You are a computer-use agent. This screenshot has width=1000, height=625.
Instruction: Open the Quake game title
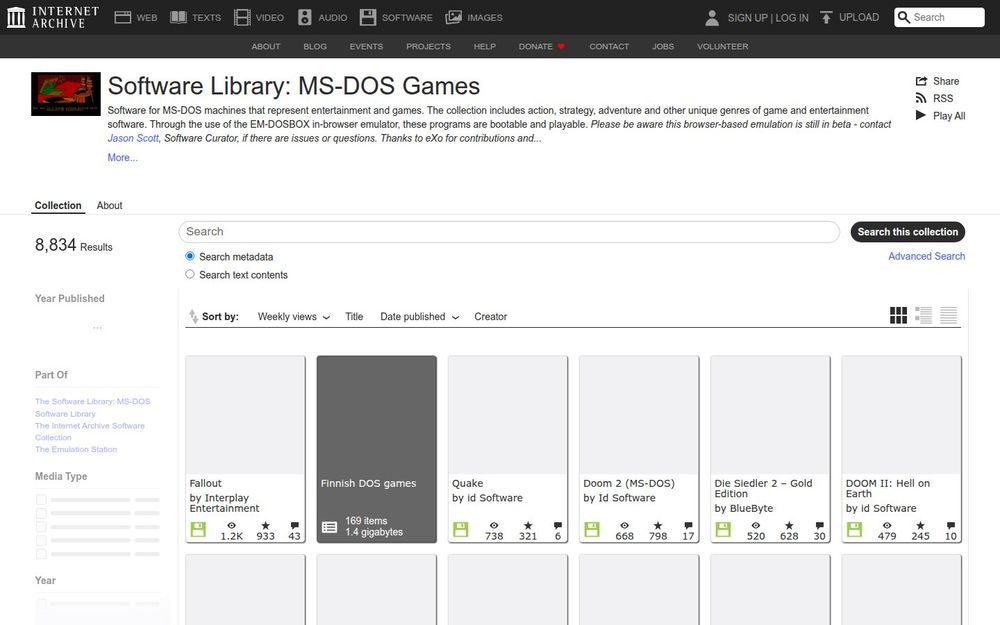pos(467,483)
